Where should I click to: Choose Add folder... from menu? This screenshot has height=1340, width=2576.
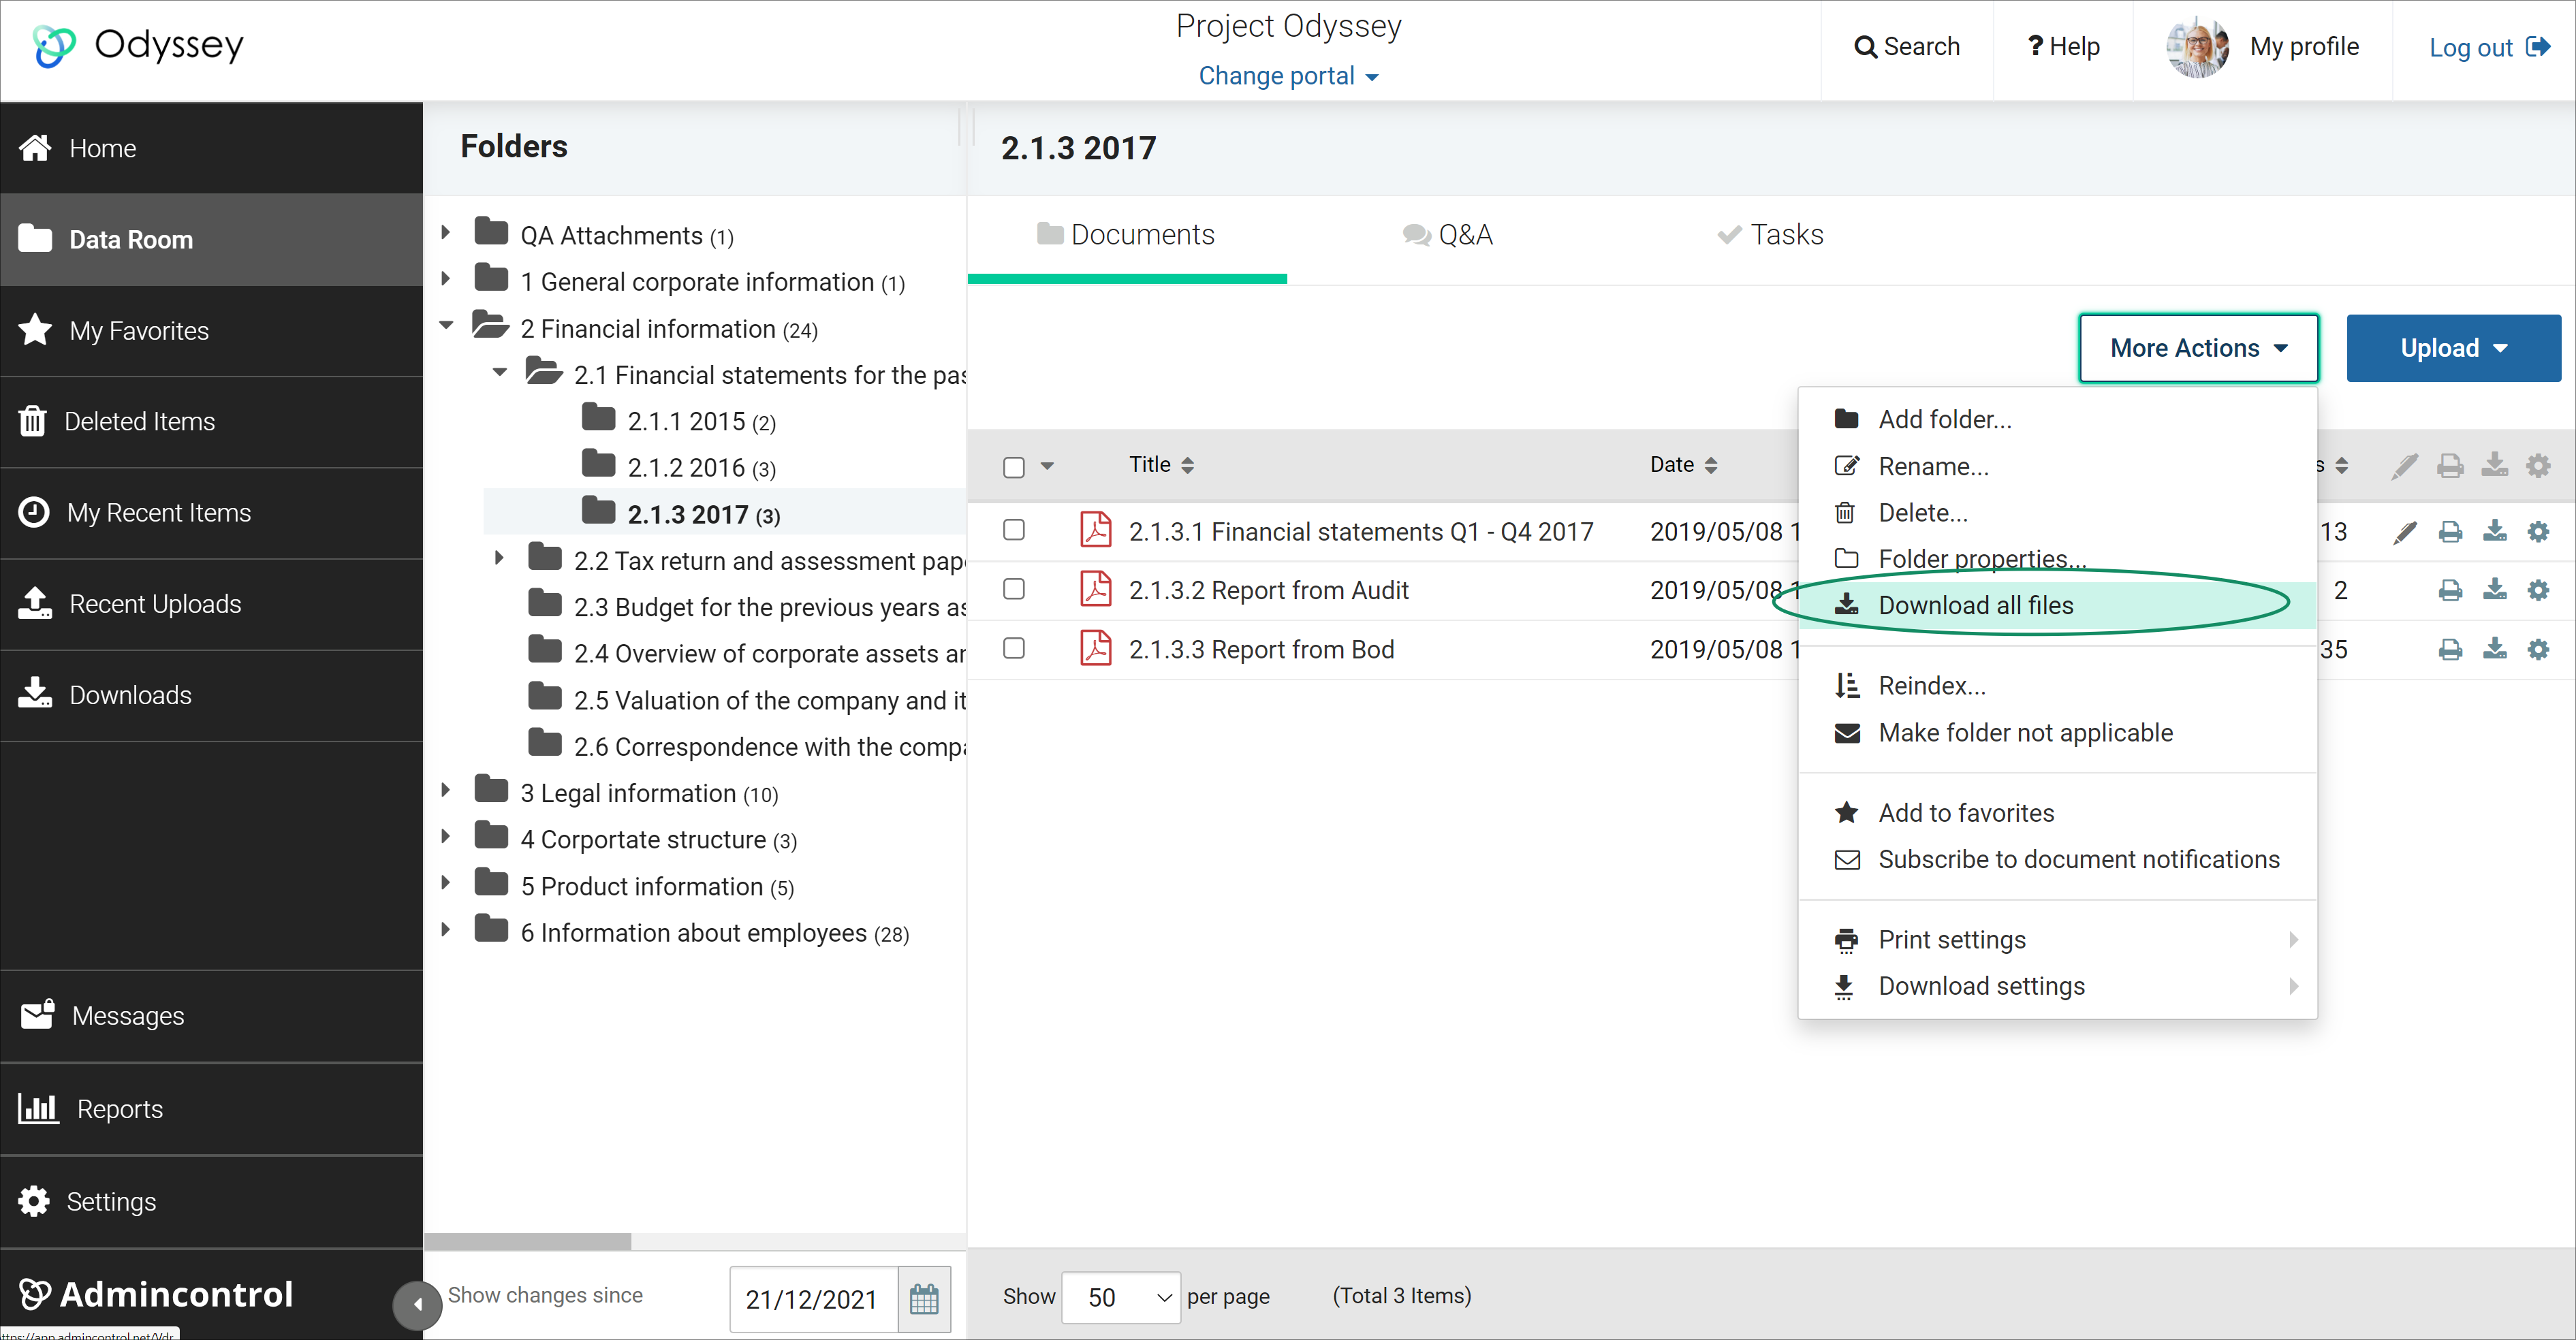pos(2057,419)
